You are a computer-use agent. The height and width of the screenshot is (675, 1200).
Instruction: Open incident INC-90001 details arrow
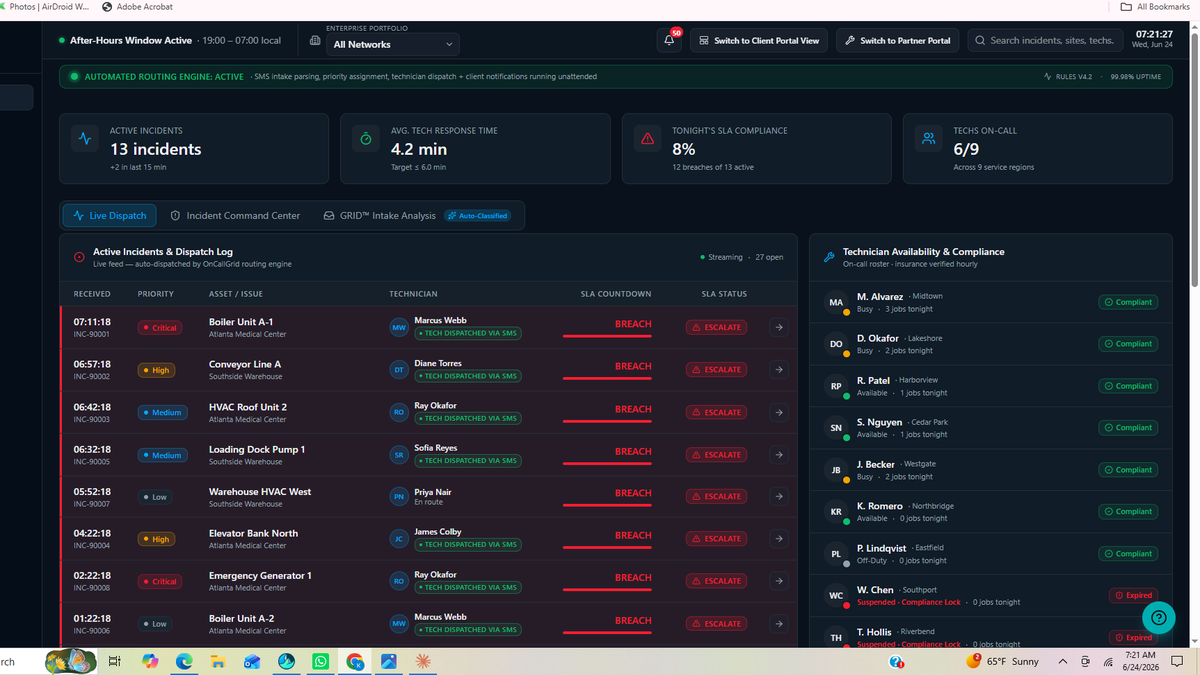pyautogui.click(x=779, y=327)
